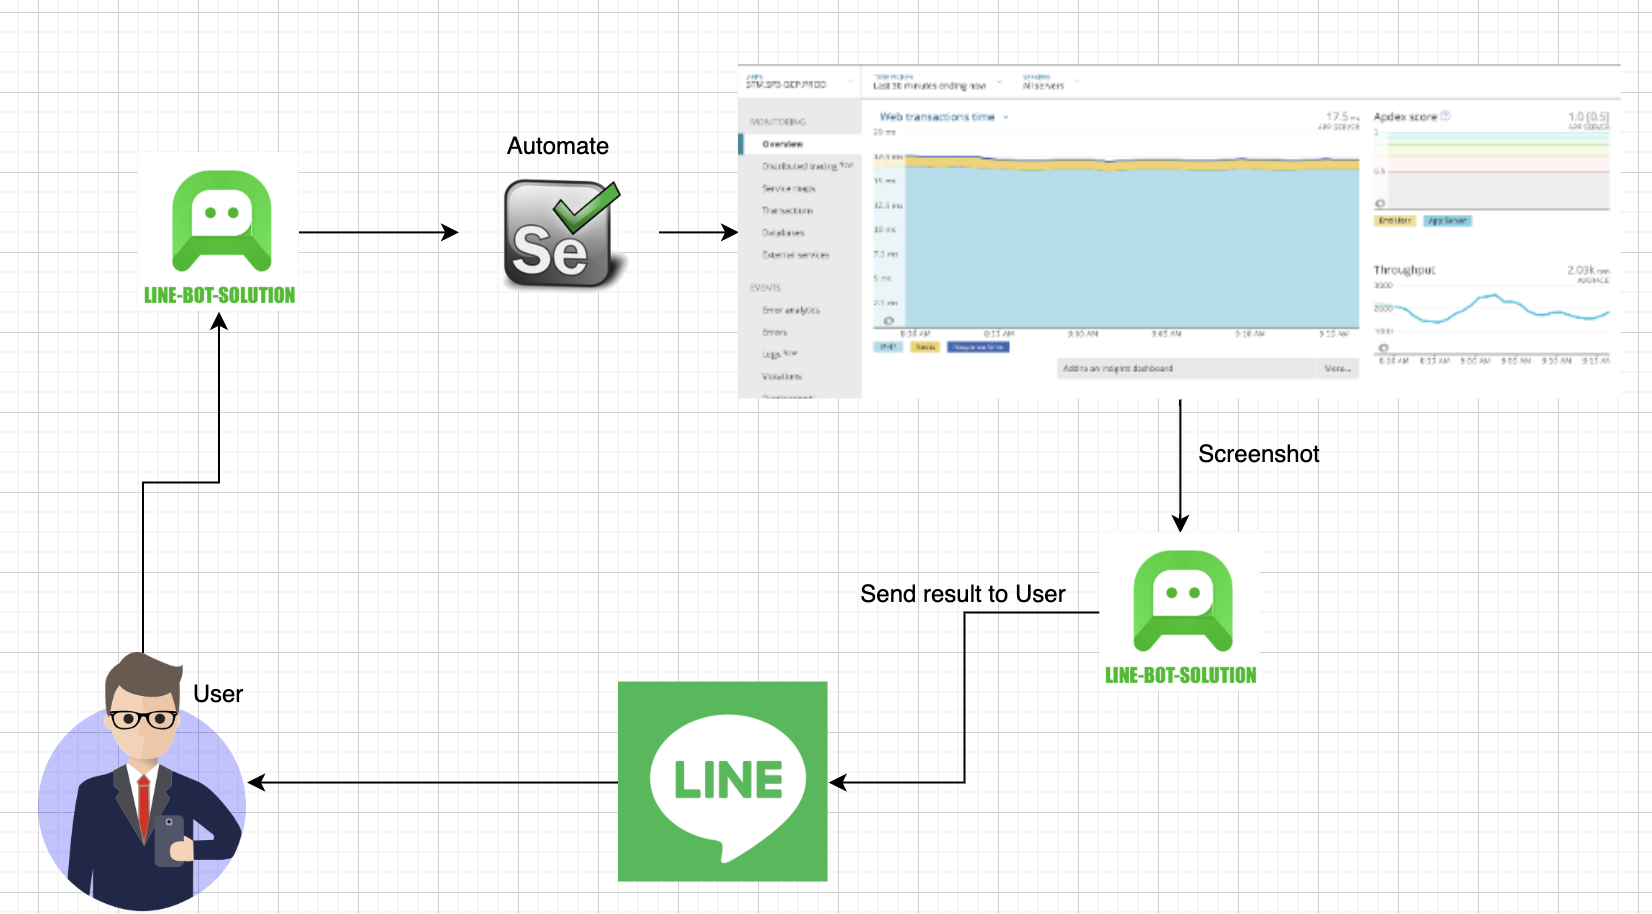Click the Apdex score help icon
Screen dimensions: 1652x914
(x=1445, y=116)
